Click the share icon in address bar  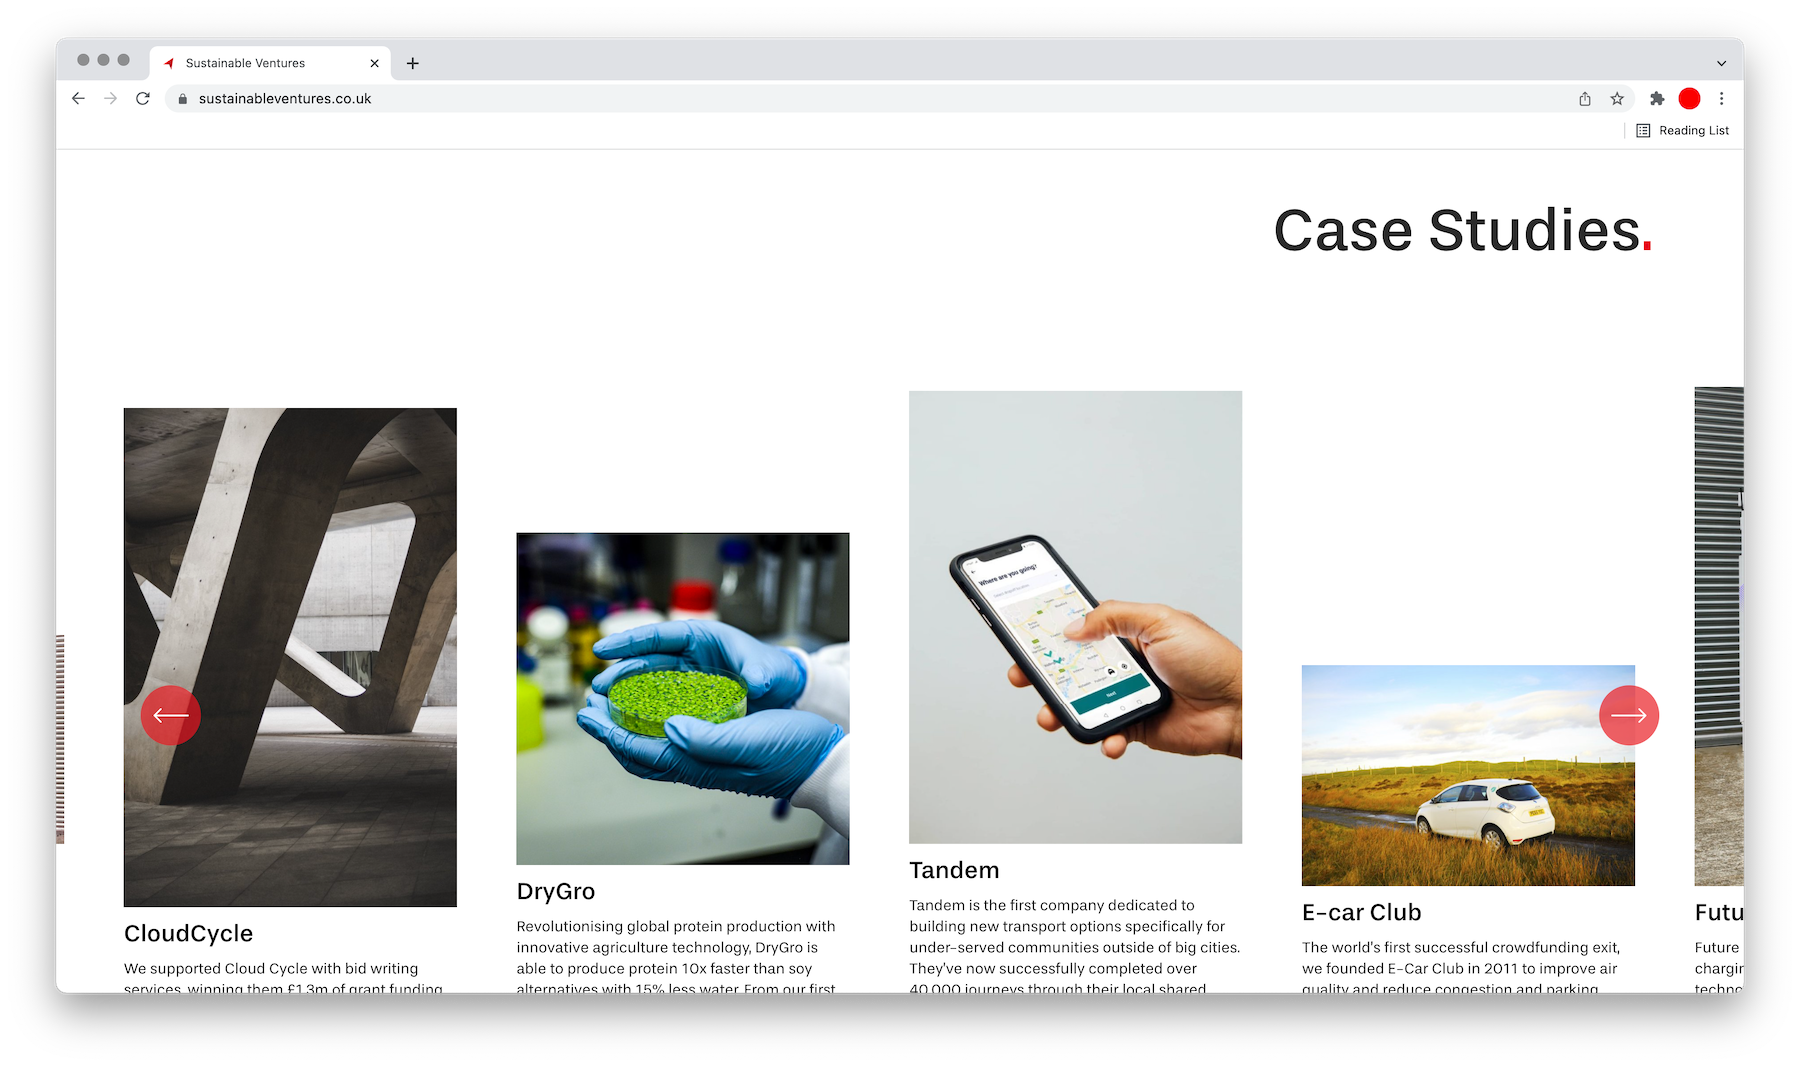pos(1585,98)
